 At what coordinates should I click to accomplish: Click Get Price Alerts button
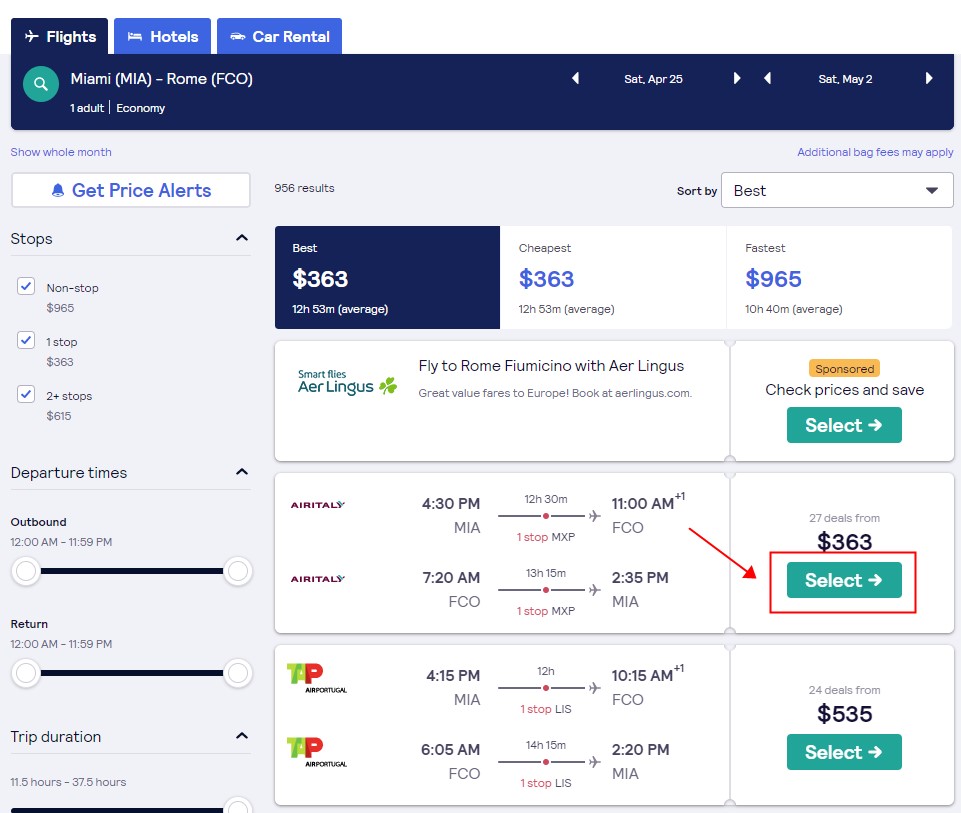[131, 191]
